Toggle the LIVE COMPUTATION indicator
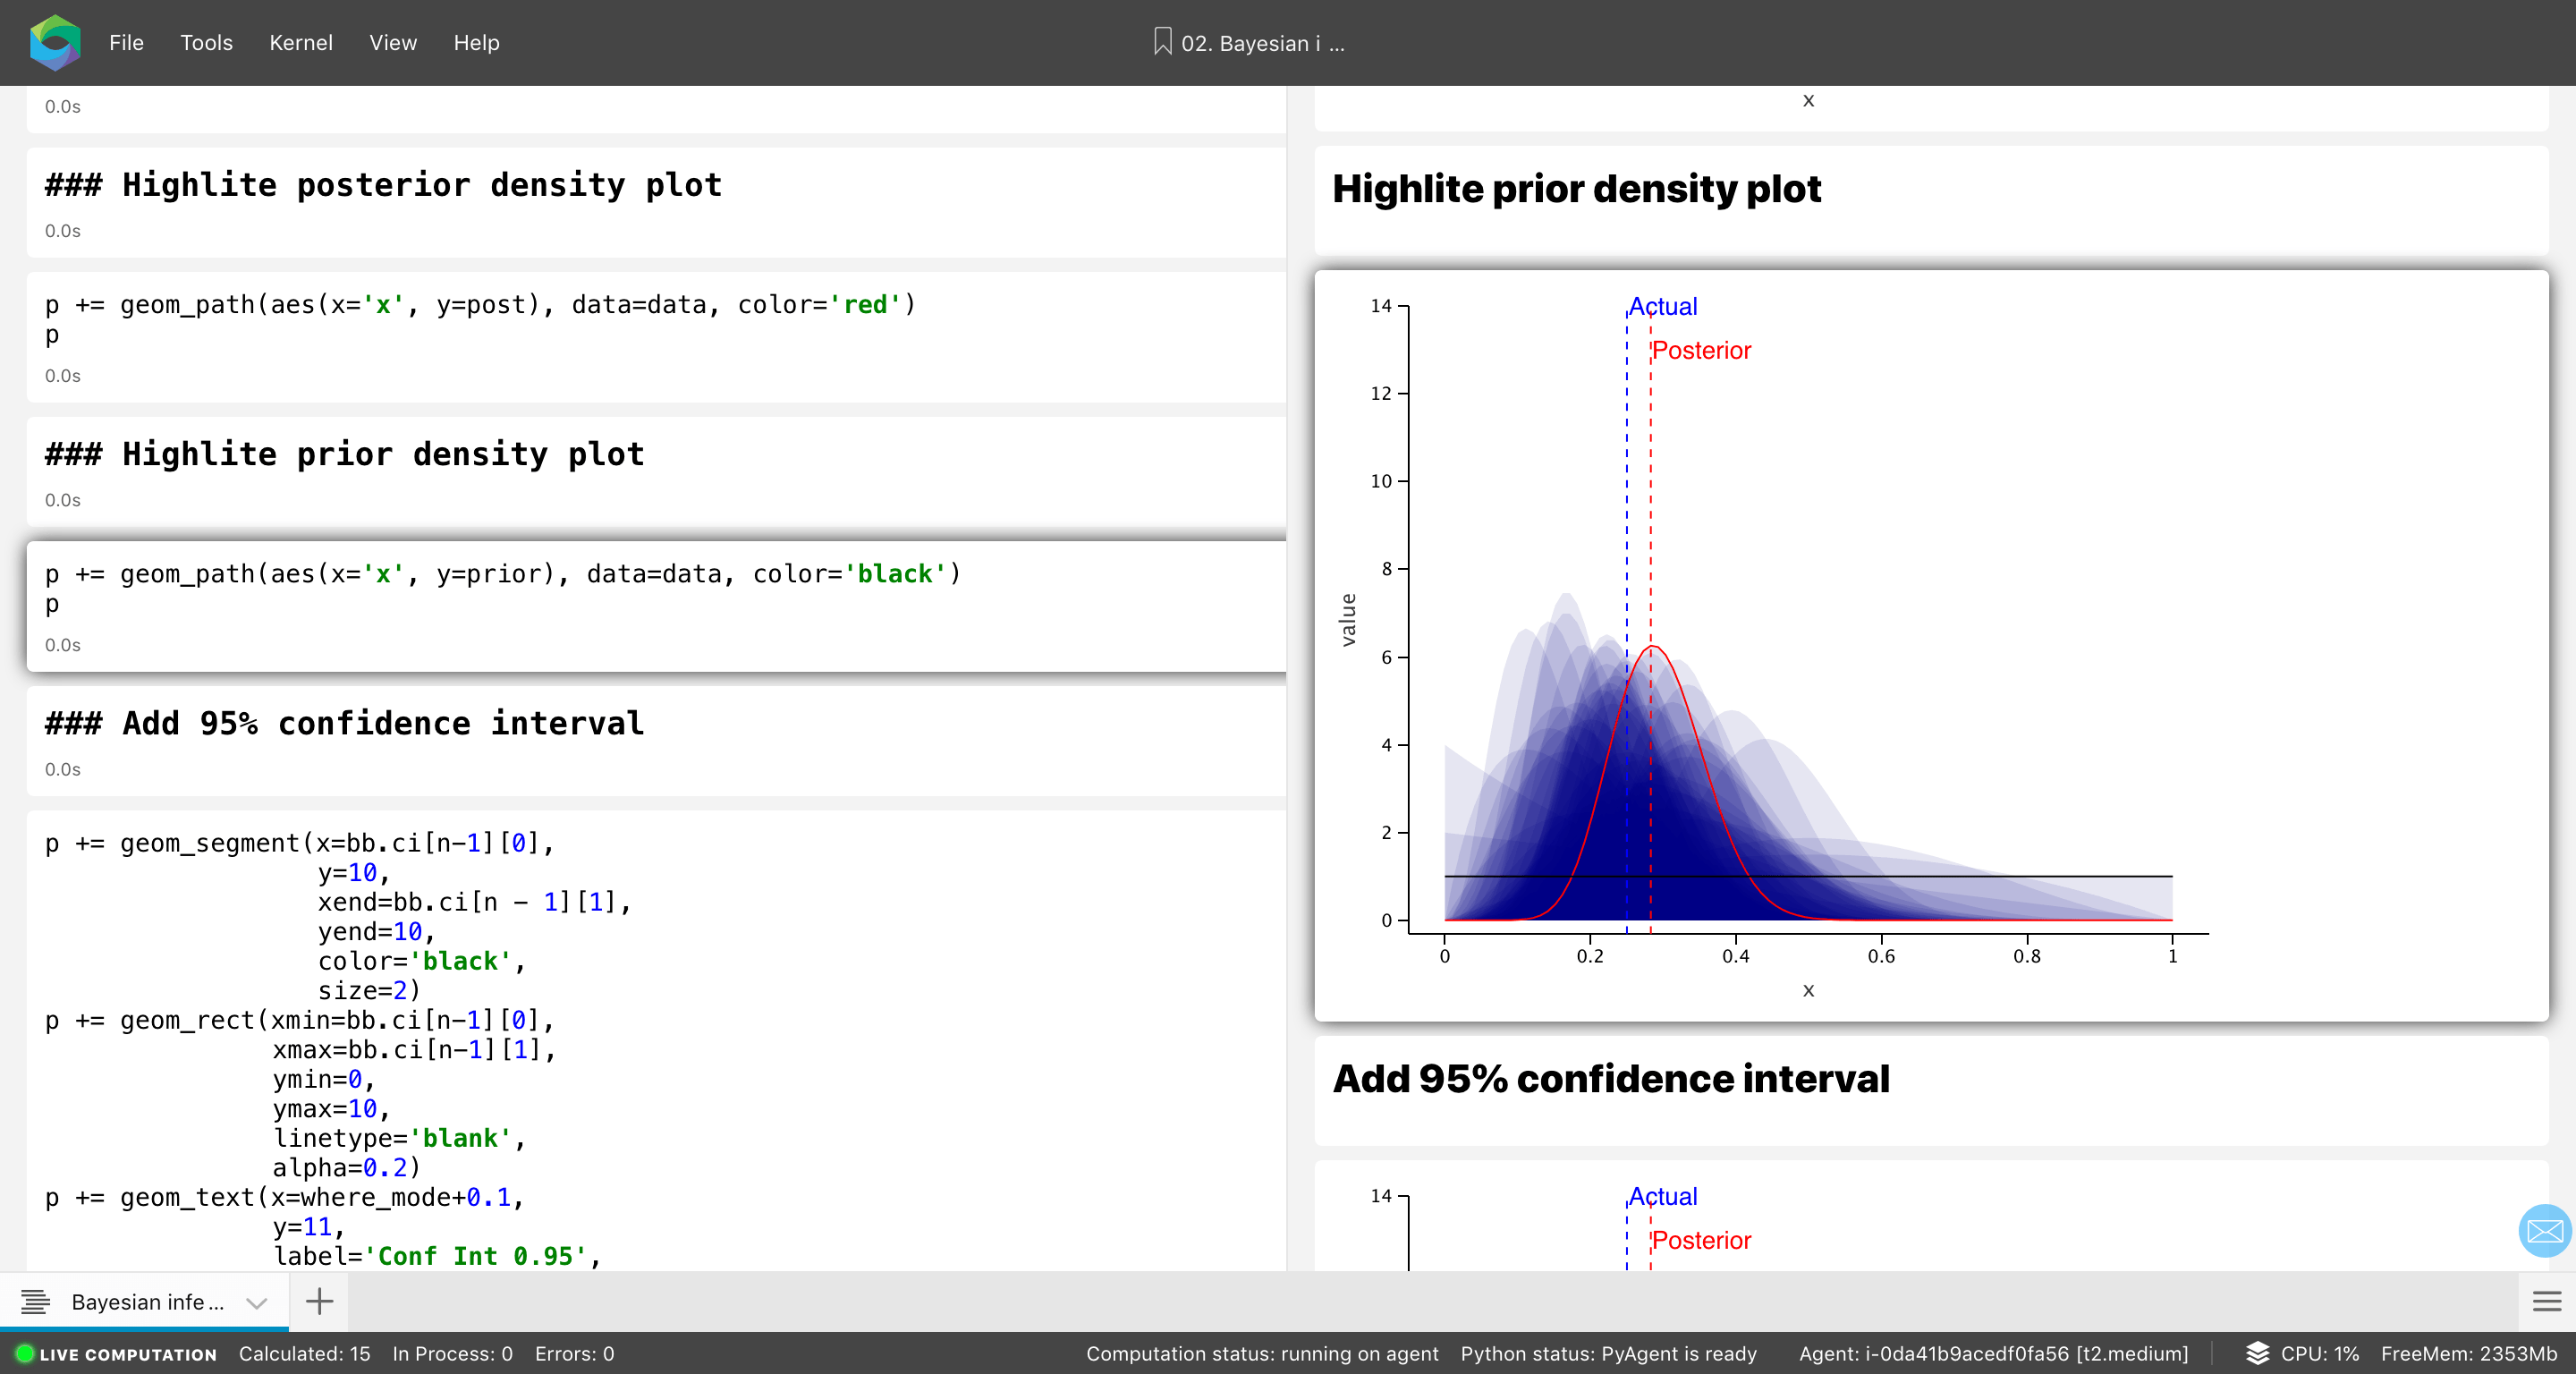This screenshot has height=1374, width=2576. click(117, 1354)
